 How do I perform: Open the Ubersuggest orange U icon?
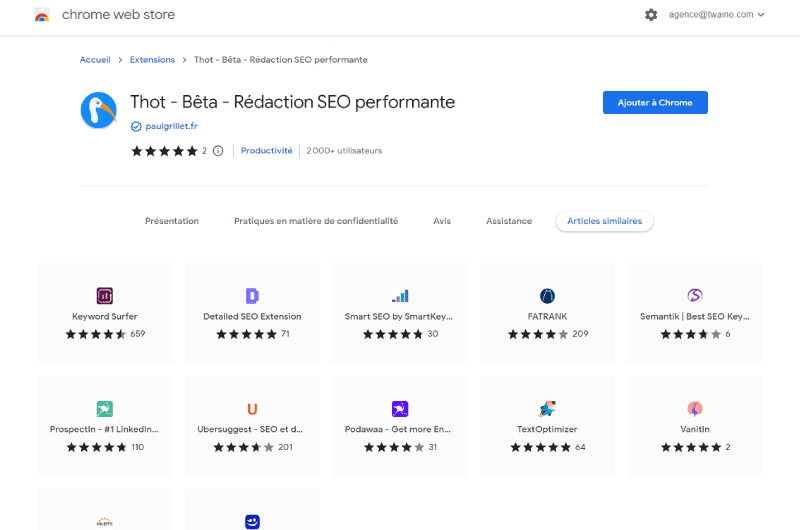(x=252, y=409)
